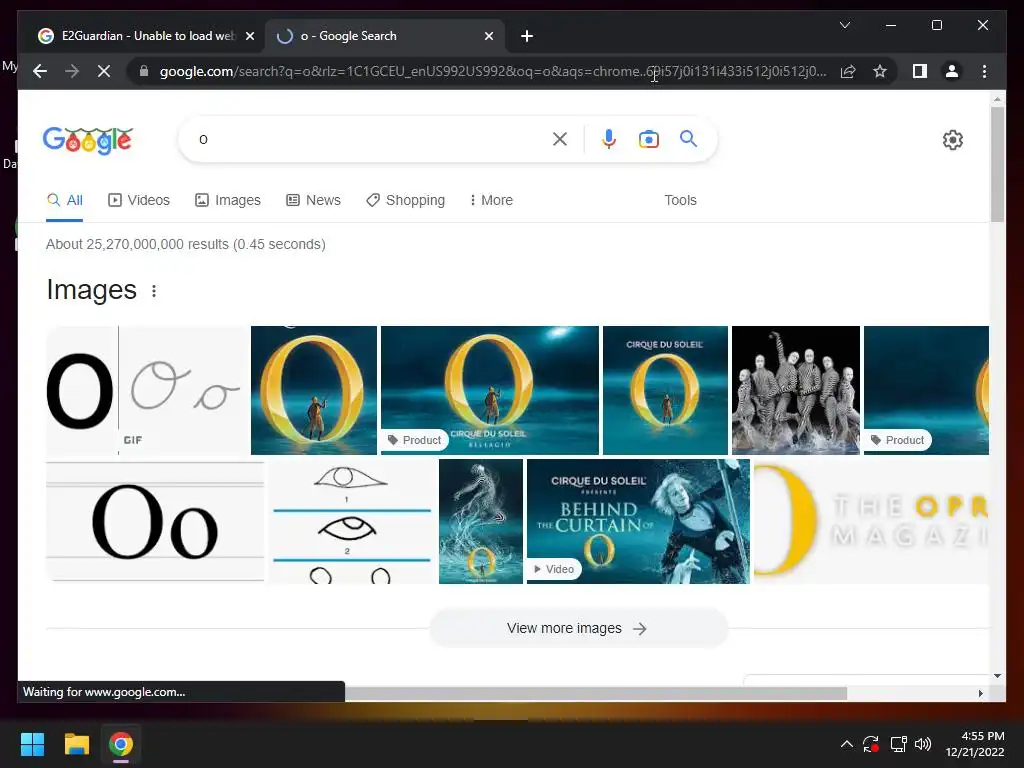
Task: Open the tab search dropdown chevron
Action: pos(844,25)
